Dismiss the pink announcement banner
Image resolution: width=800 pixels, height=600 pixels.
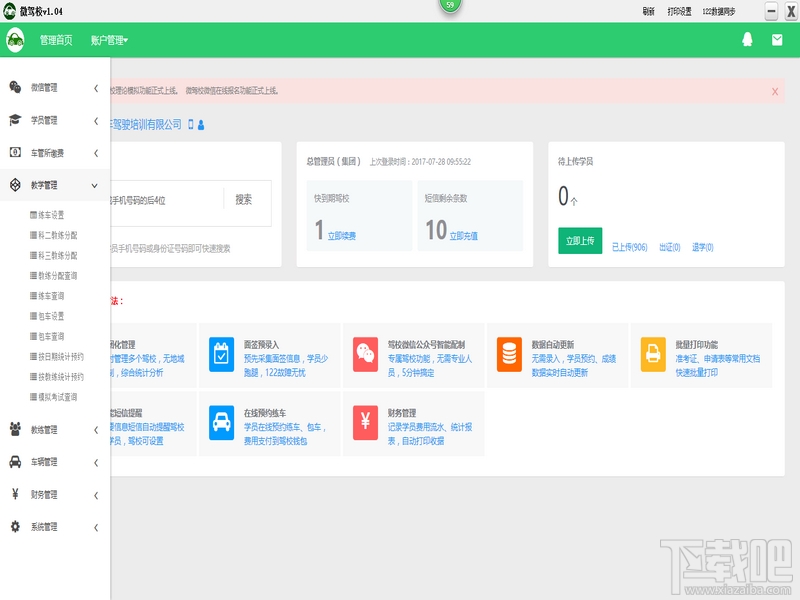775,92
